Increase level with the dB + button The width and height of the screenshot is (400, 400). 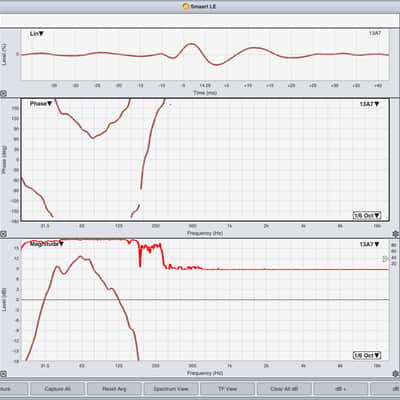(x=341, y=389)
